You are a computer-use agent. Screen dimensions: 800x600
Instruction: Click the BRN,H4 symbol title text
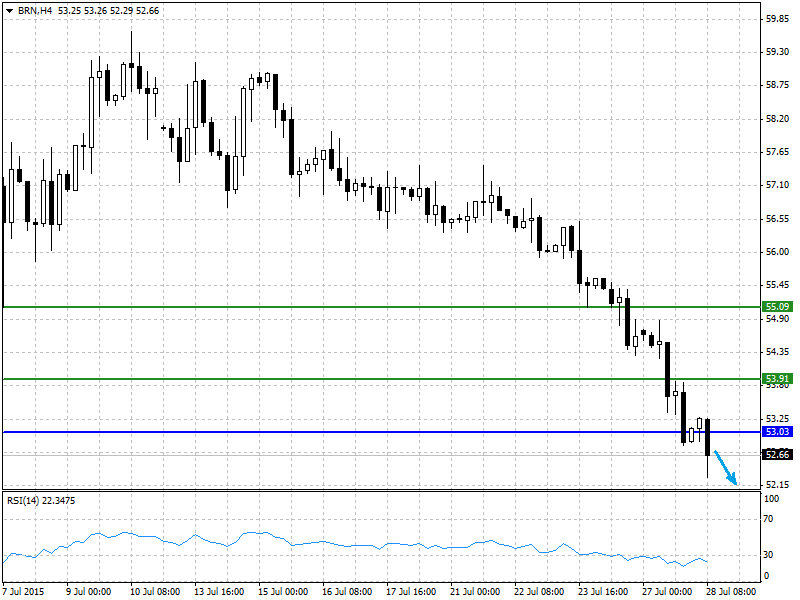coord(35,11)
